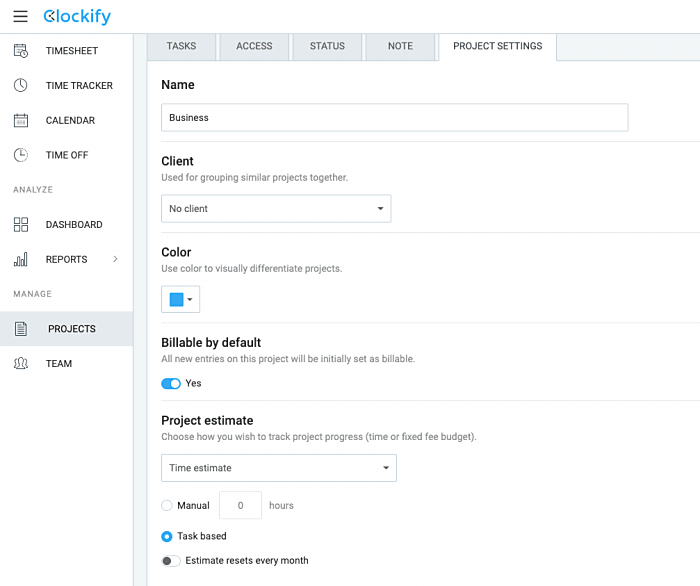The width and height of the screenshot is (700, 586).
Task: Switch to the Access tab
Action: click(x=254, y=46)
